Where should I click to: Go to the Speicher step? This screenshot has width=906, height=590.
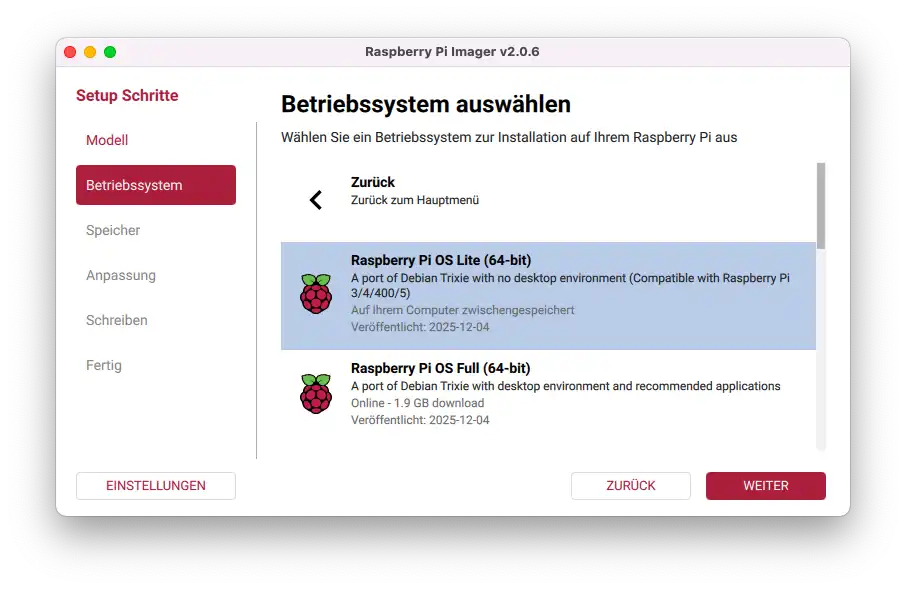click(x=113, y=230)
